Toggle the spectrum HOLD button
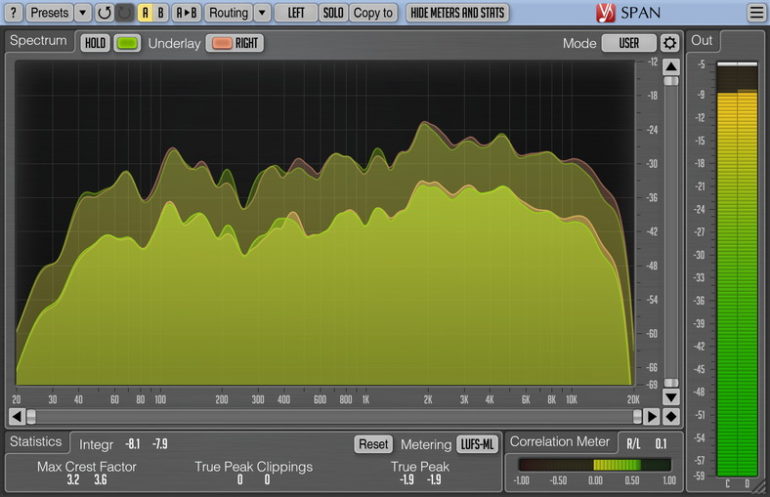This screenshot has height=497, width=770. point(95,43)
